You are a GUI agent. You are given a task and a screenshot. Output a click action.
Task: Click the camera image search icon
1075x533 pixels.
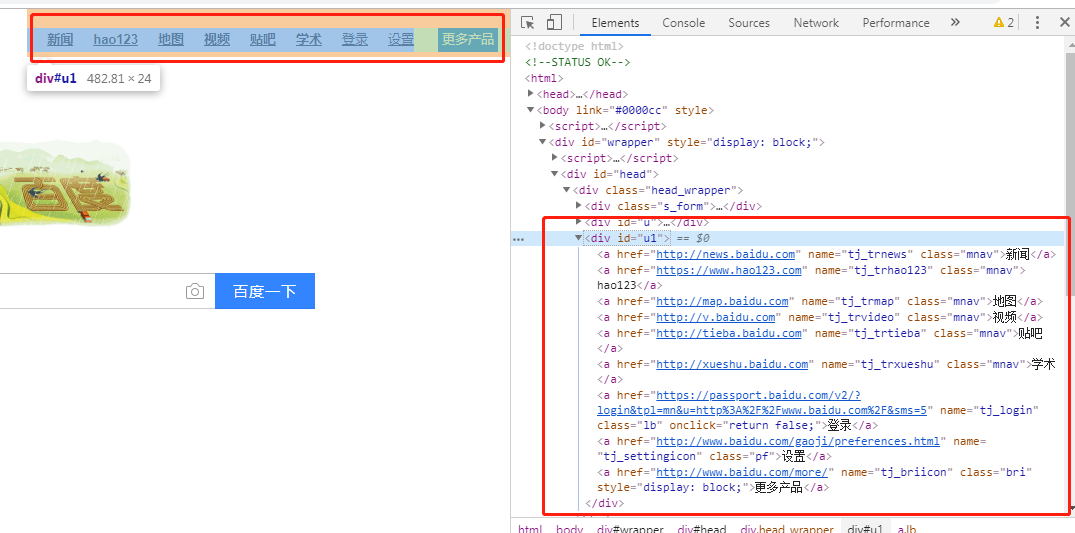[x=195, y=292]
